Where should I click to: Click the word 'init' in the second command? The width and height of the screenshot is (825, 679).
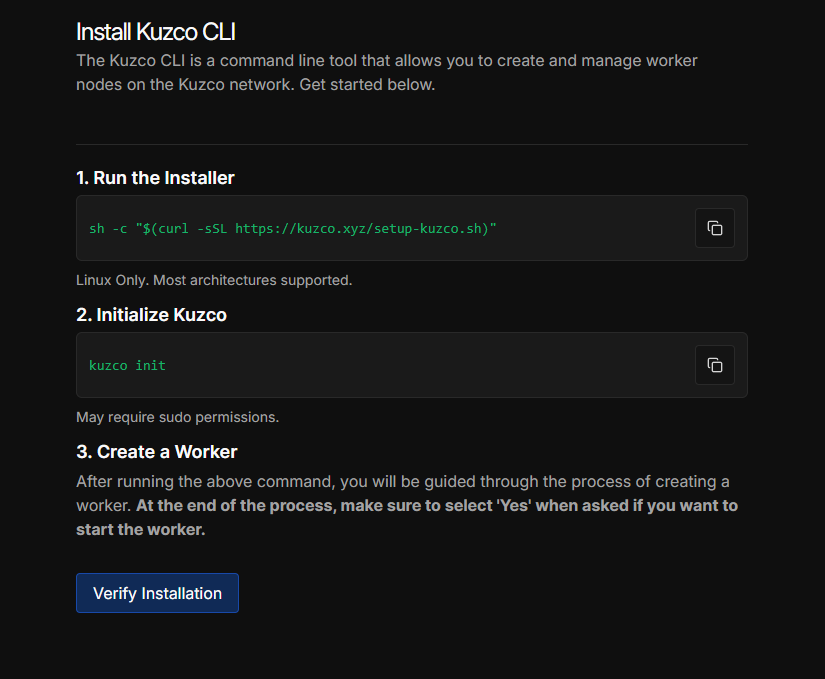click(151, 366)
